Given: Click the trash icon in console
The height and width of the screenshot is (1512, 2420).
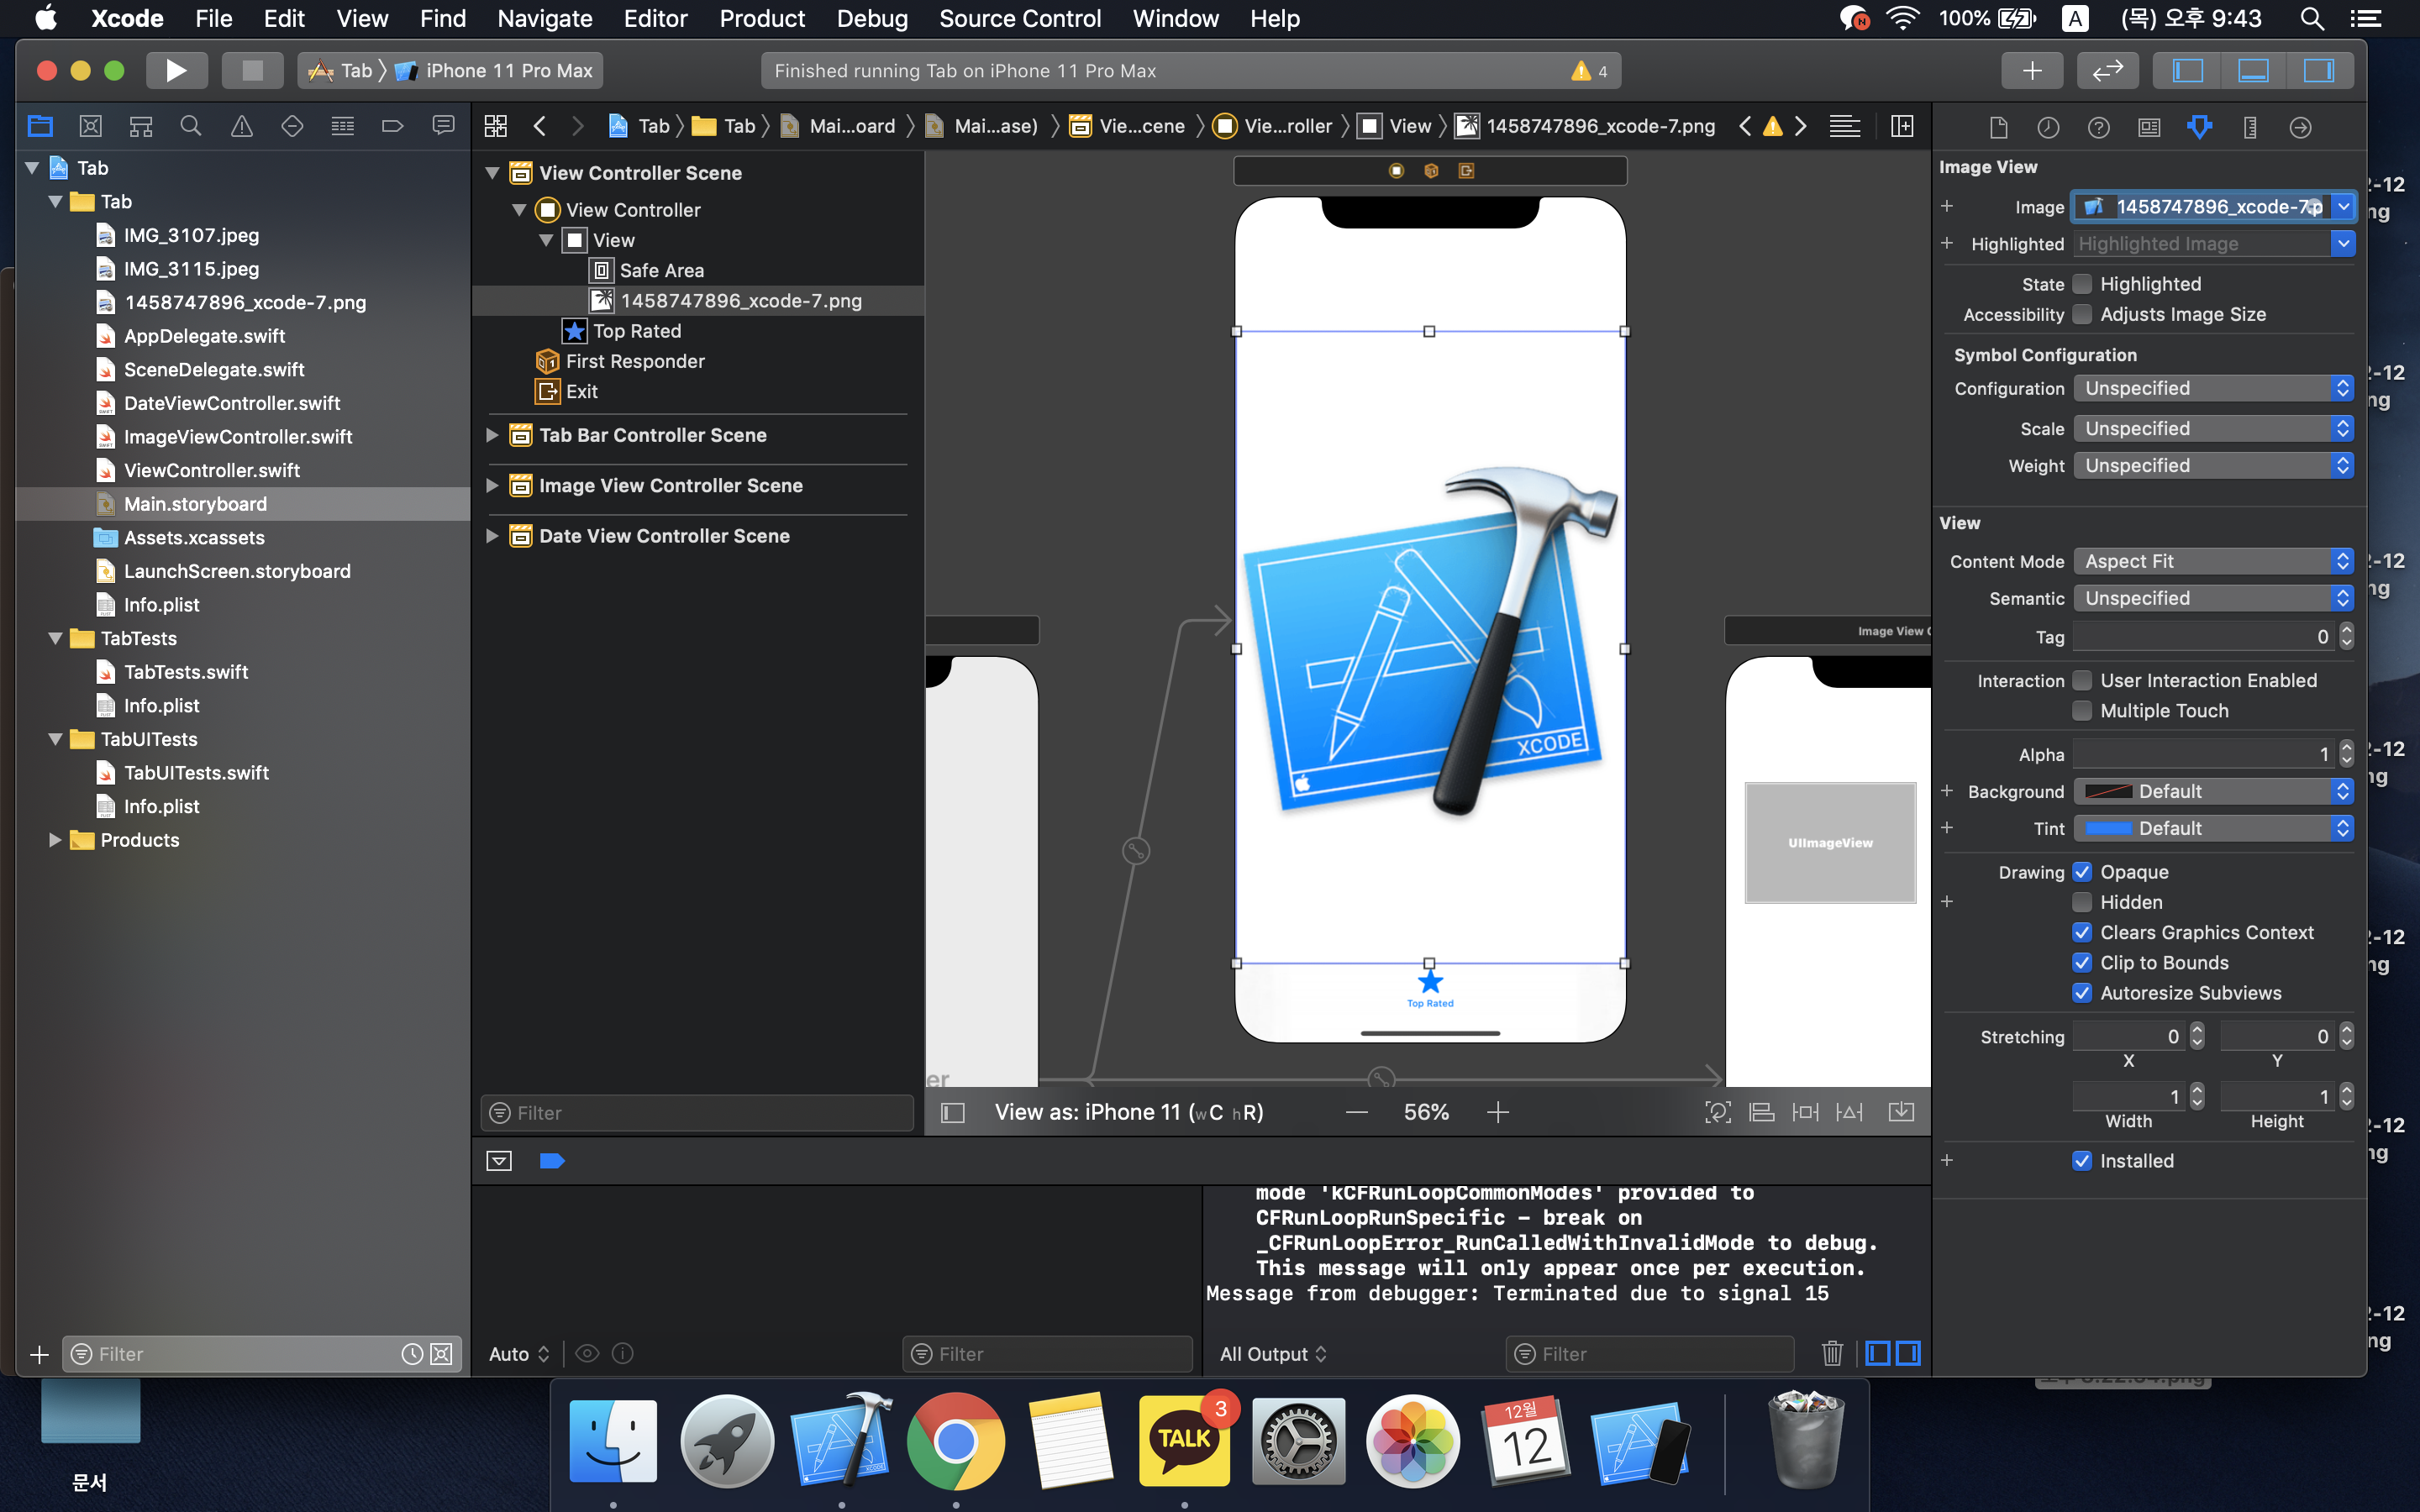Looking at the screenshot, I should (x=1831, y=1353).
